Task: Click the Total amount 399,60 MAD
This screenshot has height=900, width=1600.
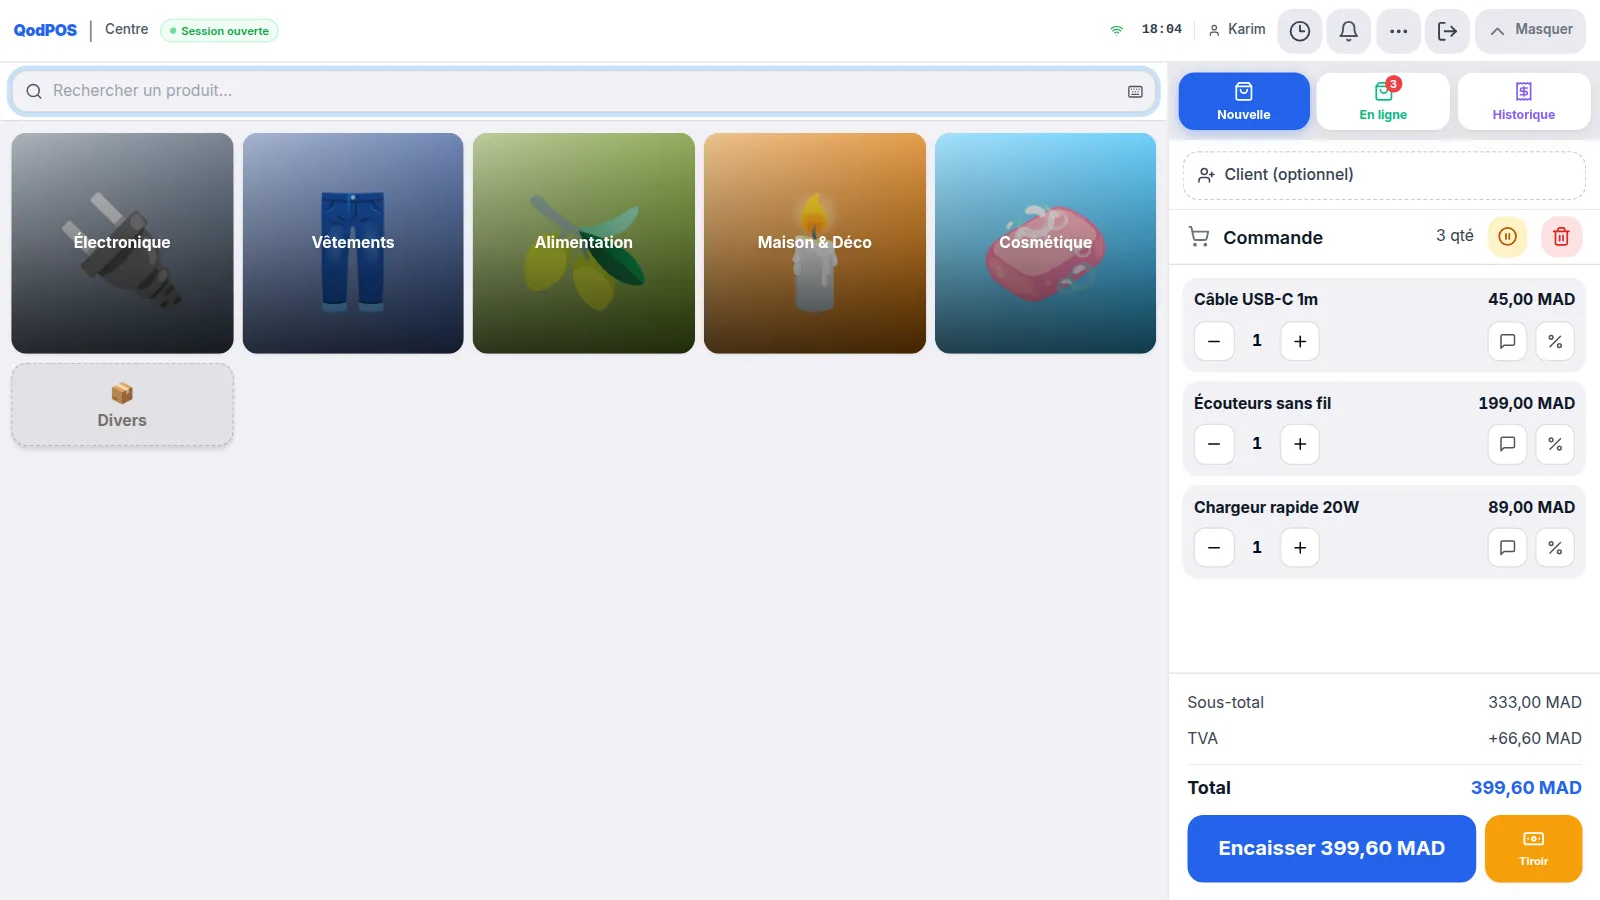Action: pyautogui.click(x=1526, y=788)
